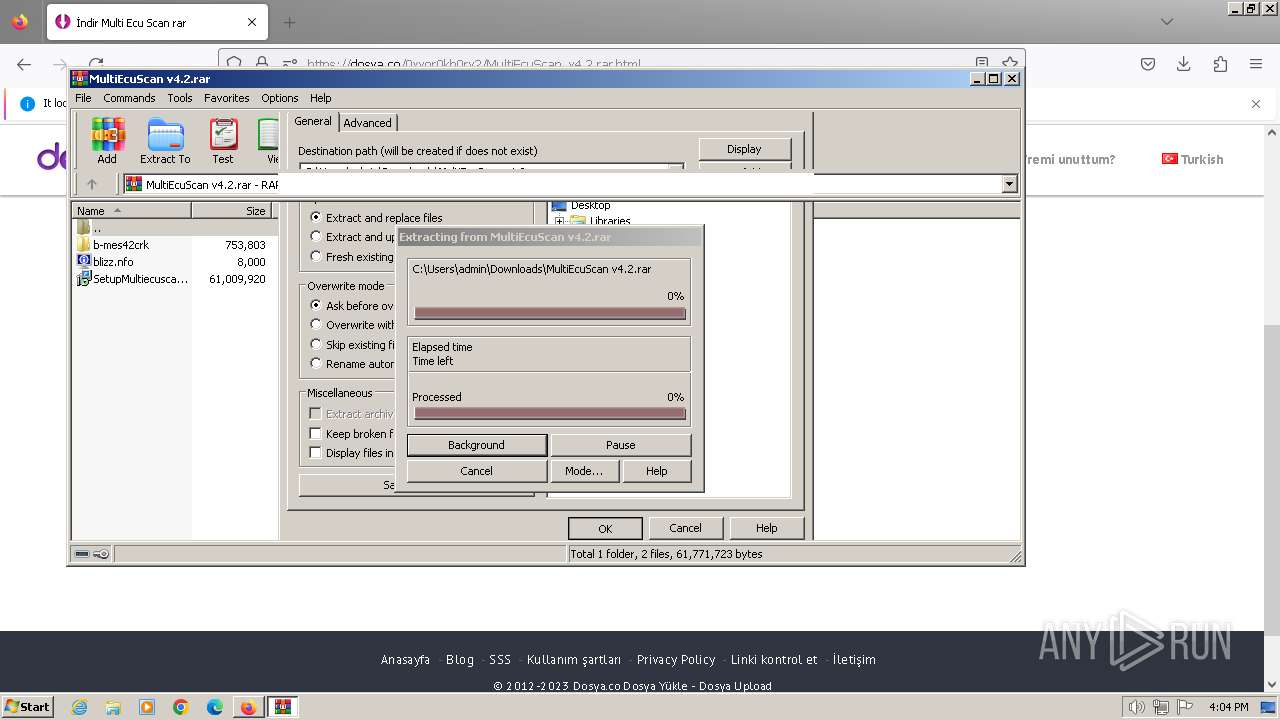Open Windows Media Player taskbar icon
This screenshot has height=720, width=1280.
point(147,707)
